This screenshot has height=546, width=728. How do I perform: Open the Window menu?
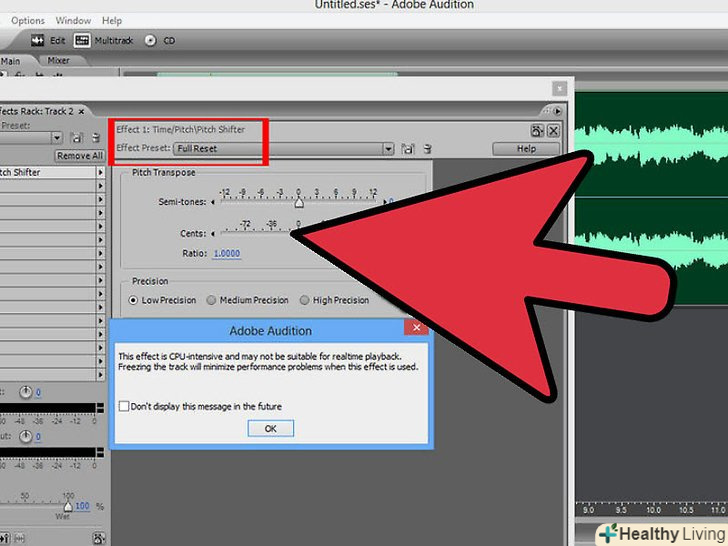click(73, 21)
